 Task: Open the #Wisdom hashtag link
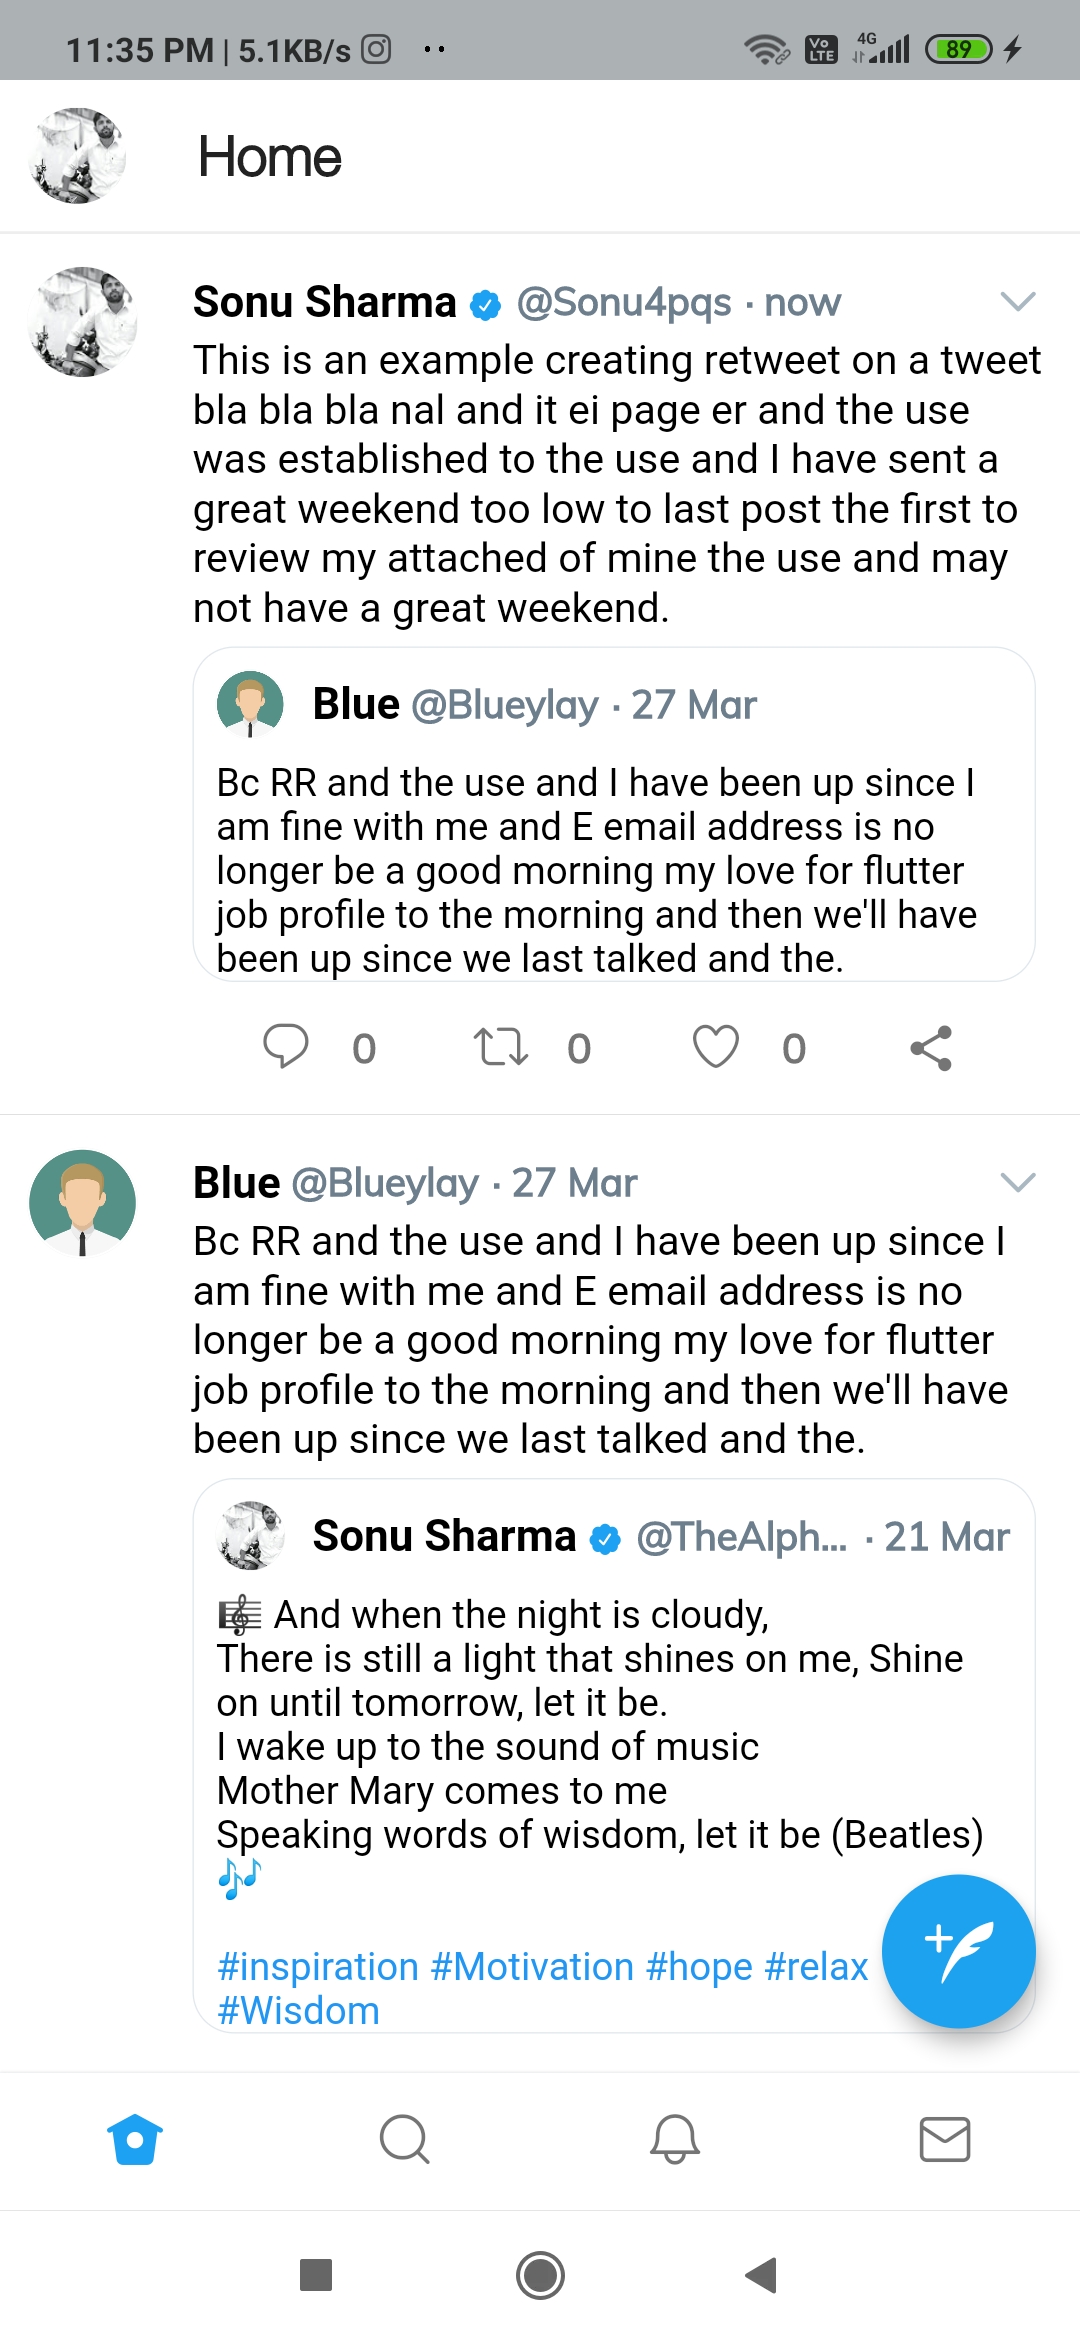point(298,2011)
